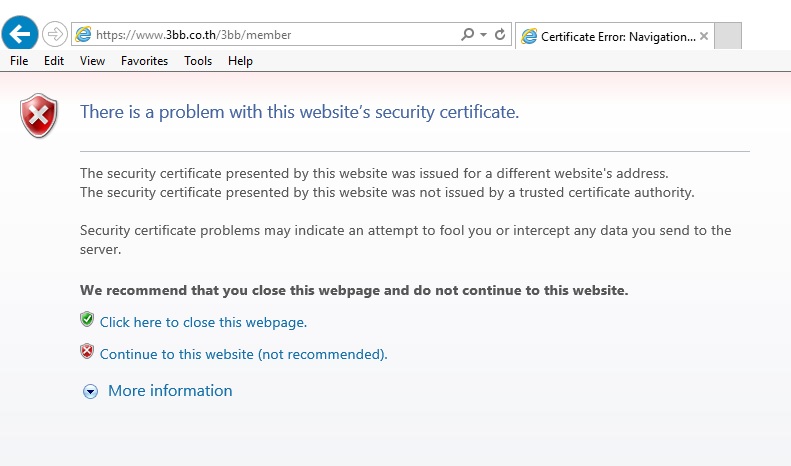Close the Certificate Error tab

click(x=704, y=36)
